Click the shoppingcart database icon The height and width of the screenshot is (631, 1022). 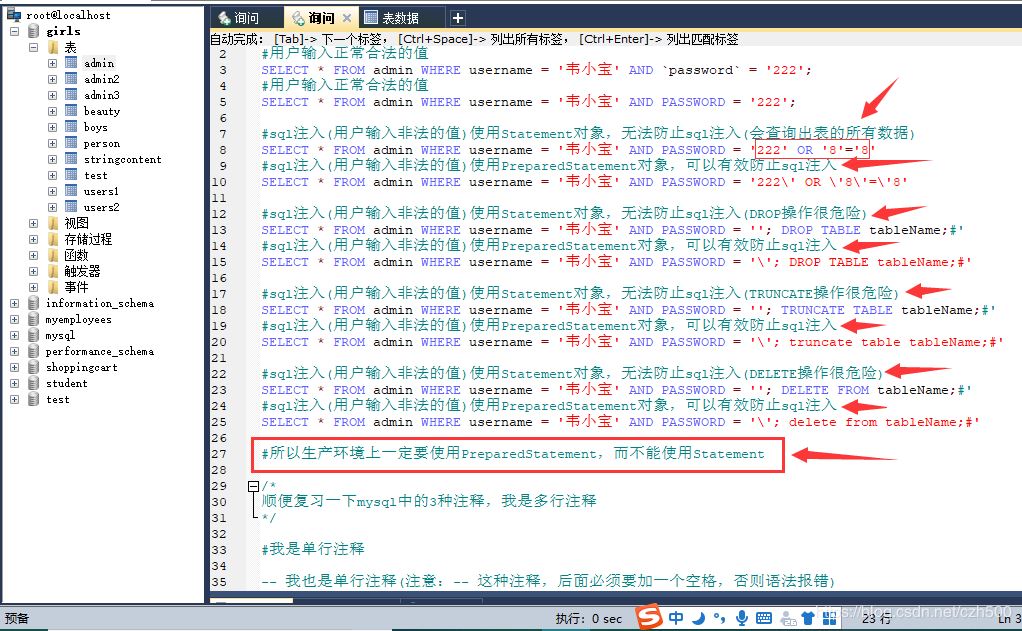(x=33, y=367)
